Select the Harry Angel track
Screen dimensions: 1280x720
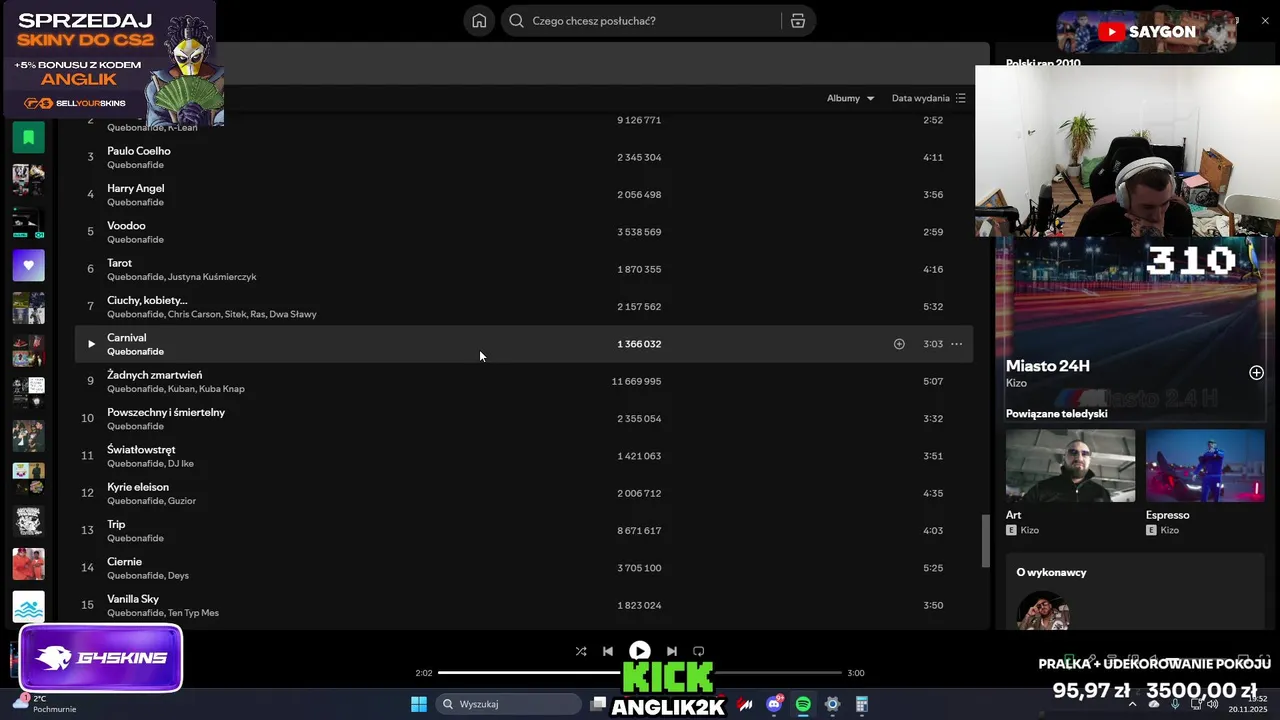tap(523, 194)
